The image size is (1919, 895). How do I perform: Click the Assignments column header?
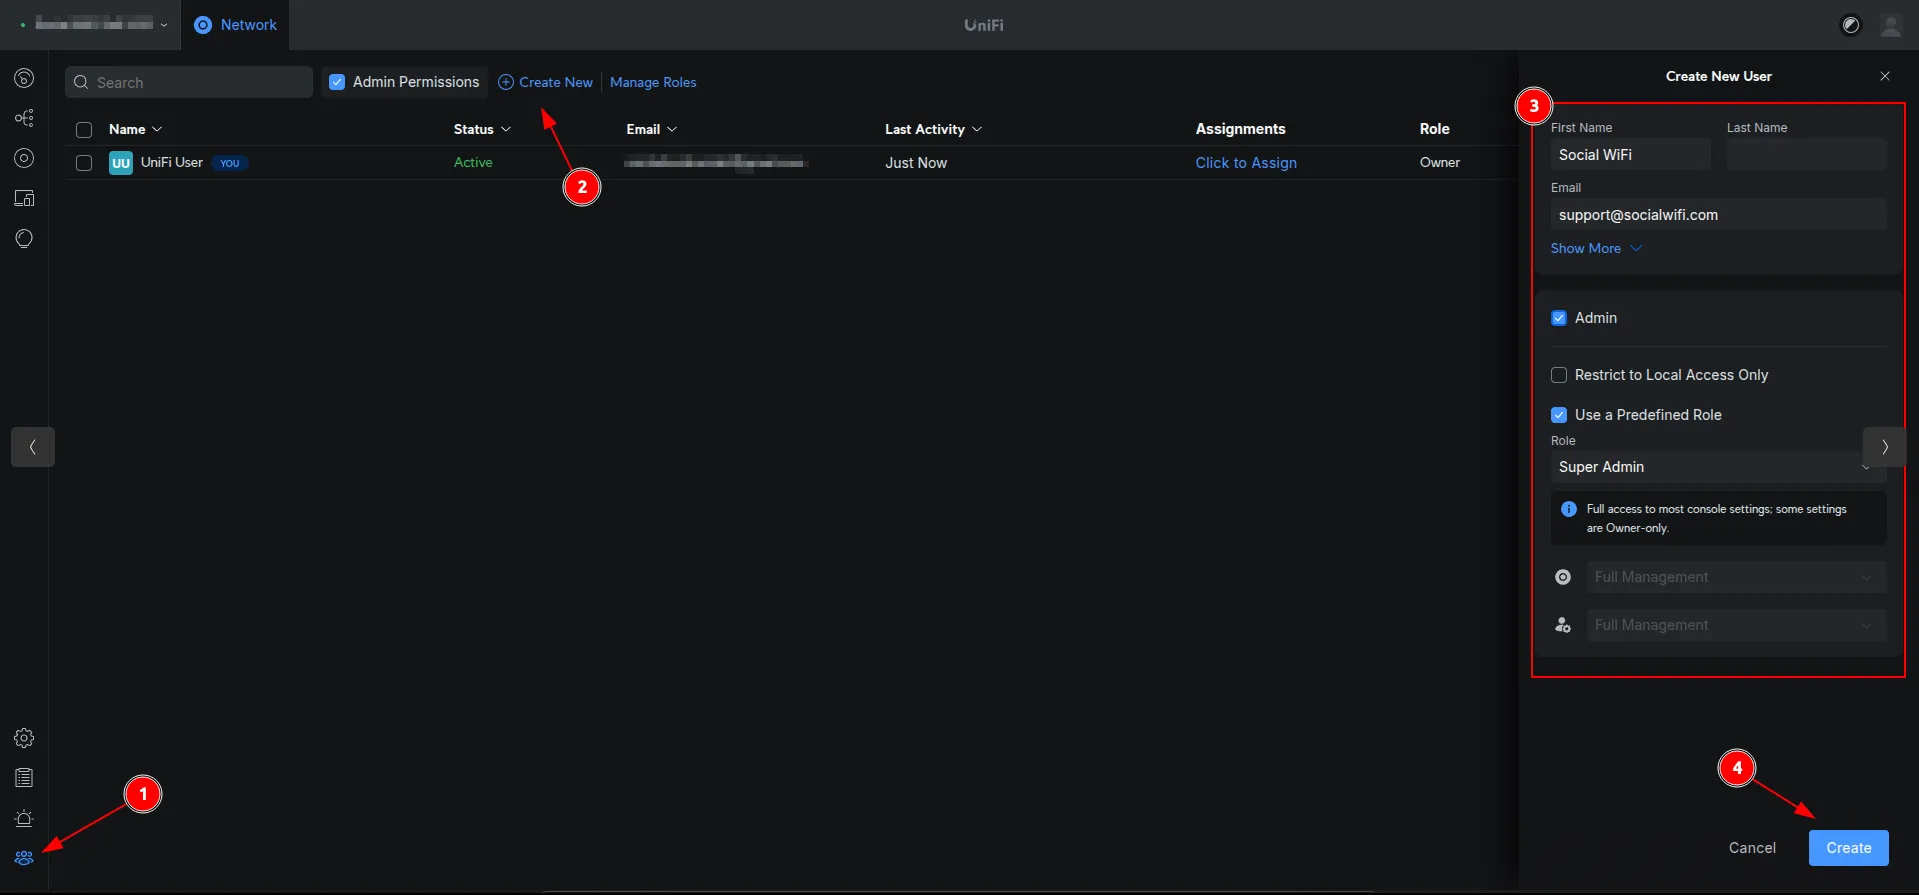point(1240,129)
